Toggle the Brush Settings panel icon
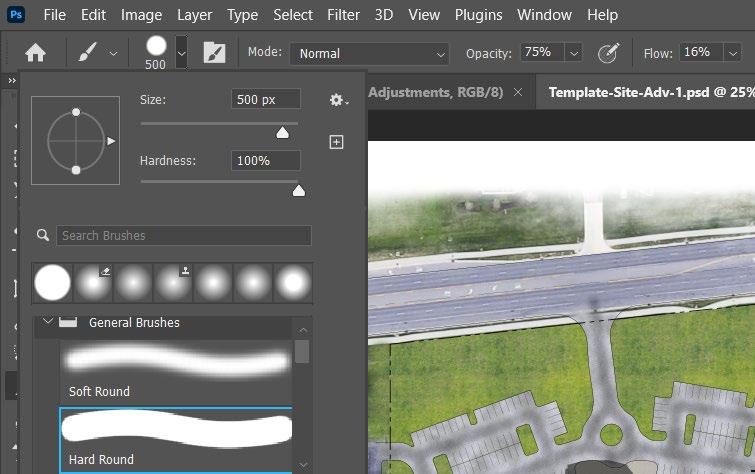The image size is (755, 474). pos(214,53)
